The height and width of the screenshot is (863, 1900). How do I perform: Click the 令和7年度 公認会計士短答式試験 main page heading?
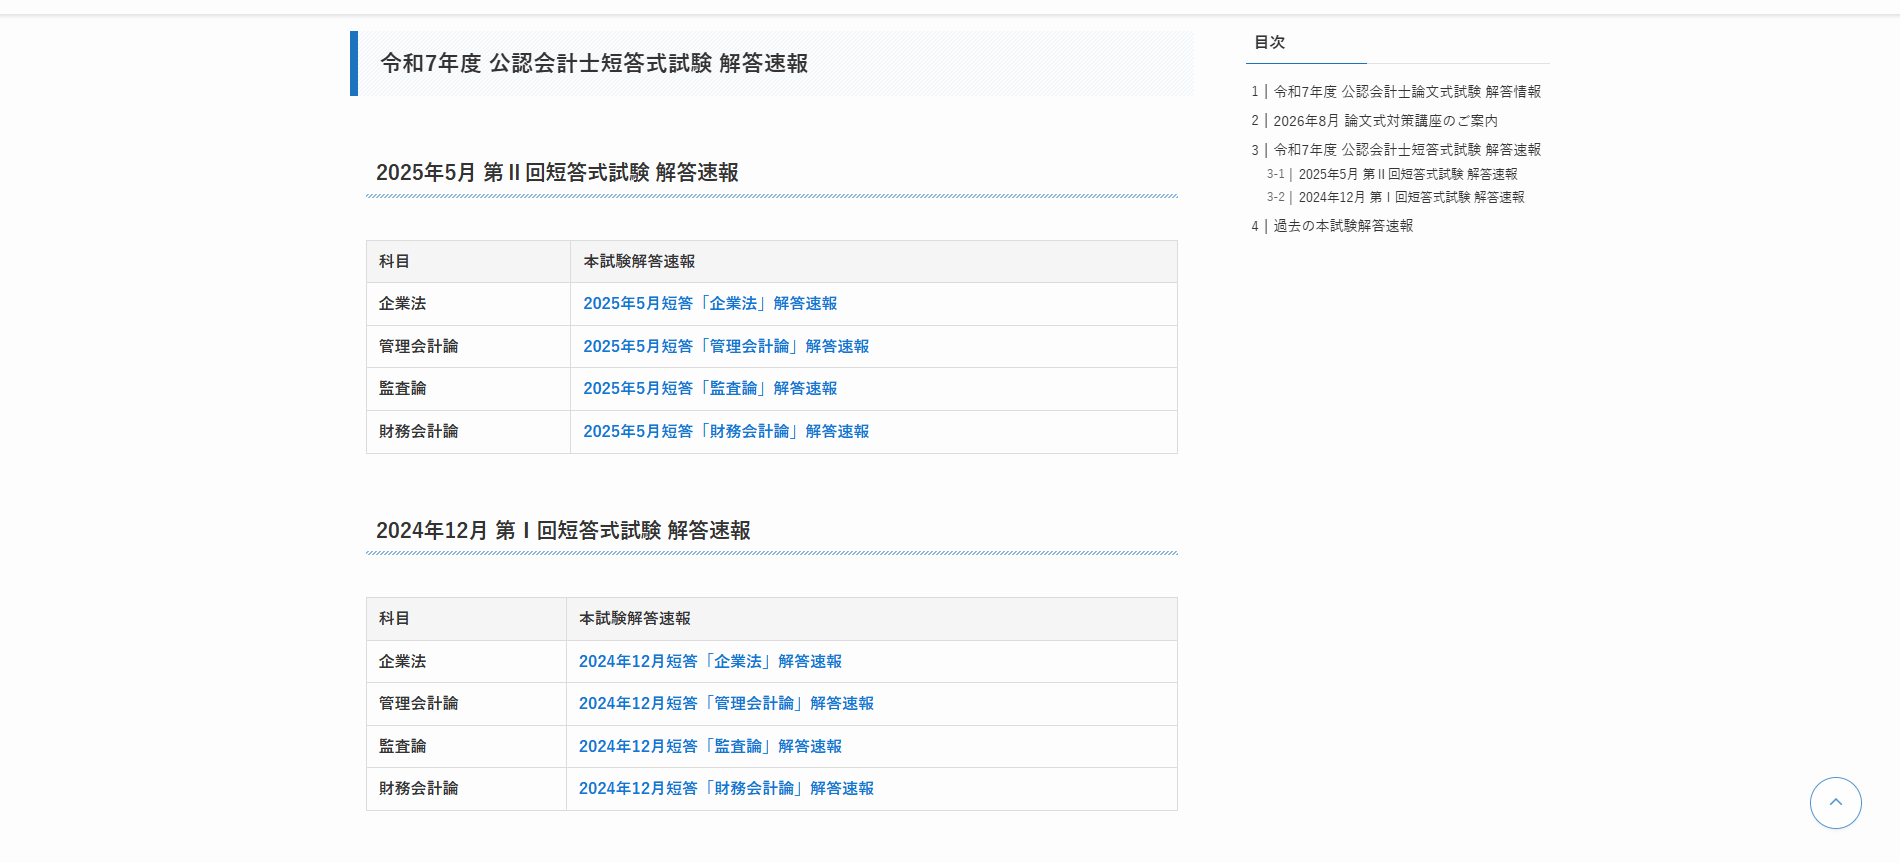594,64
